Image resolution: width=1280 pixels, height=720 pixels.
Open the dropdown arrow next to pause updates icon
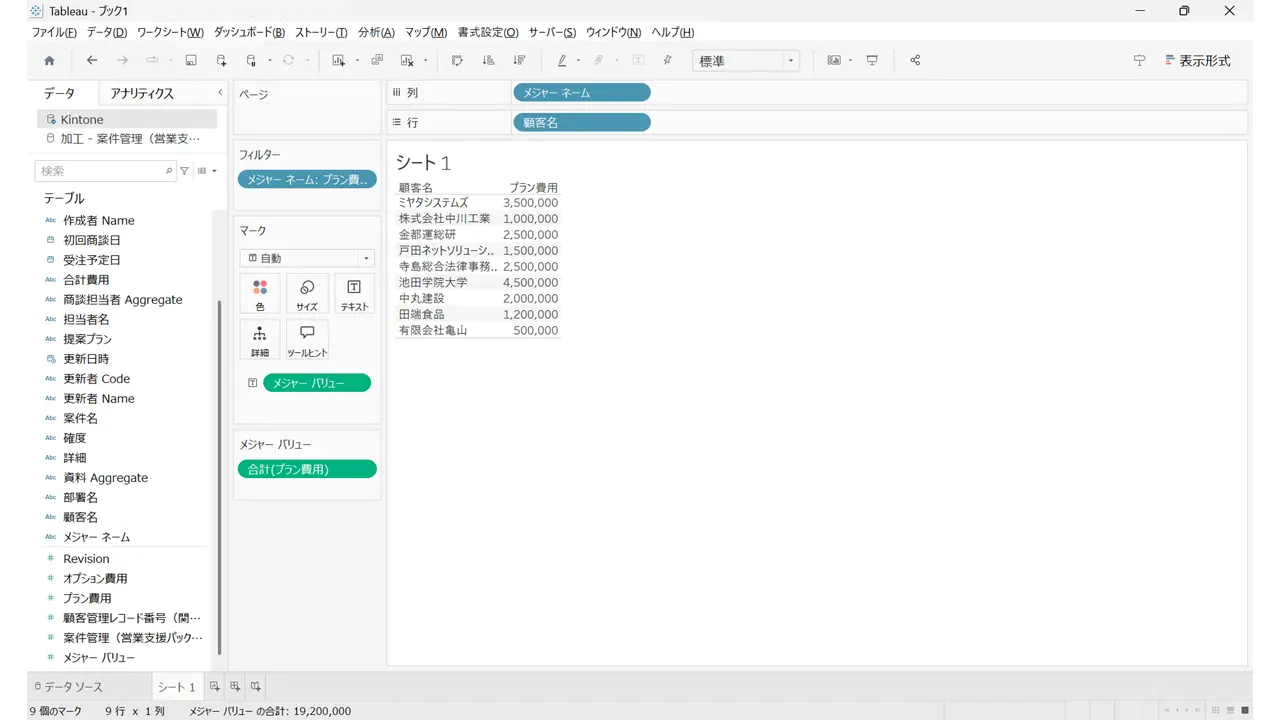pos(269,62)
